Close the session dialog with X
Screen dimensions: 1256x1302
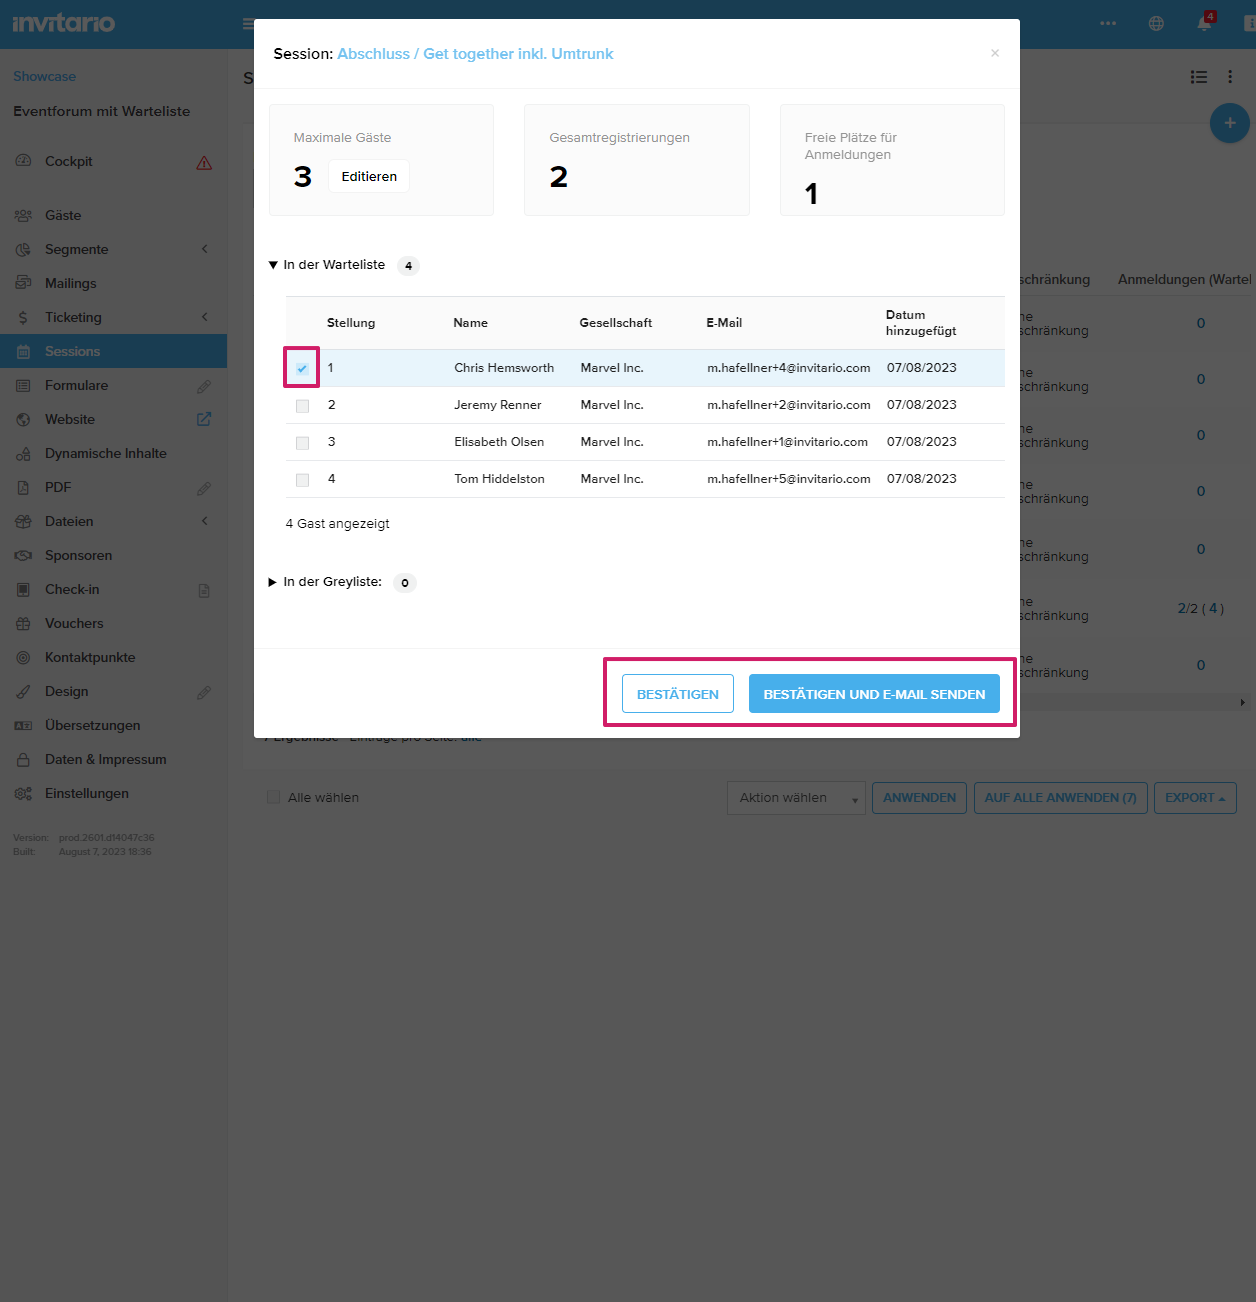994,53
